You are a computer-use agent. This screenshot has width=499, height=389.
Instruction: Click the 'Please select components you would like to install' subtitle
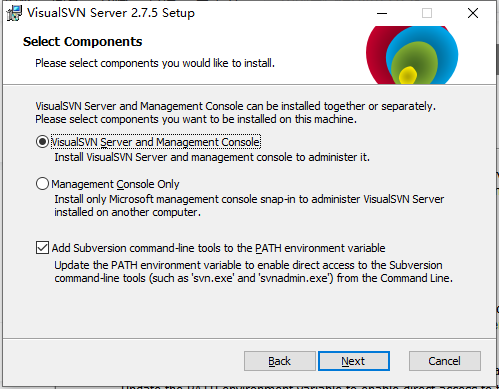[155, 63]
